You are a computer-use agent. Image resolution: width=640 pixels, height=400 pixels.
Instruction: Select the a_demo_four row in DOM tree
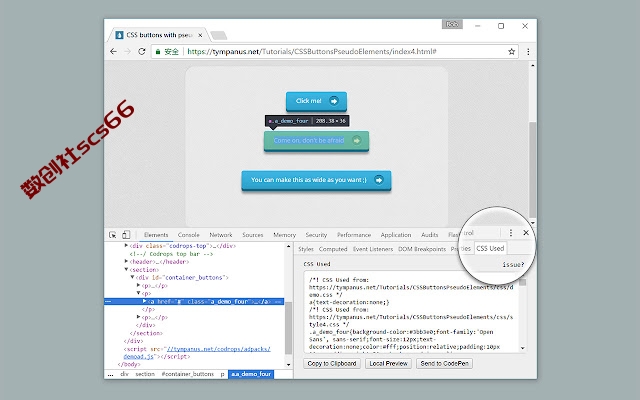pos(194,301)
